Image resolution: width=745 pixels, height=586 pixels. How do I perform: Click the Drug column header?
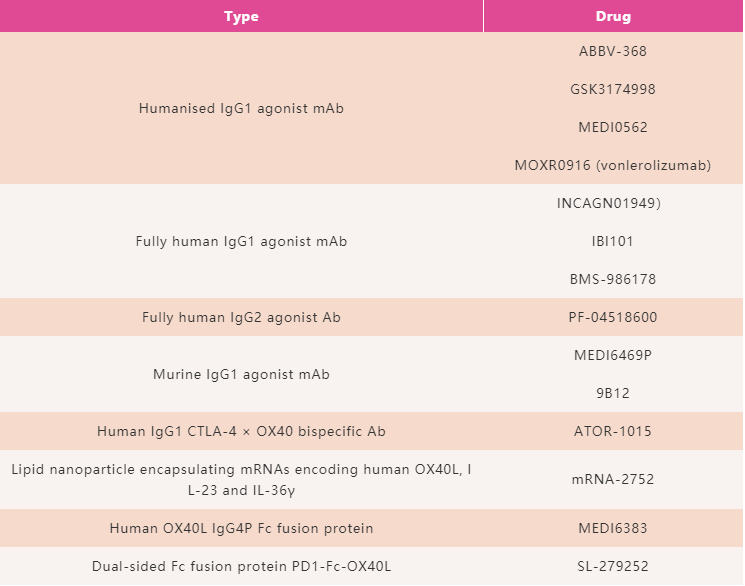click(613, 16)
